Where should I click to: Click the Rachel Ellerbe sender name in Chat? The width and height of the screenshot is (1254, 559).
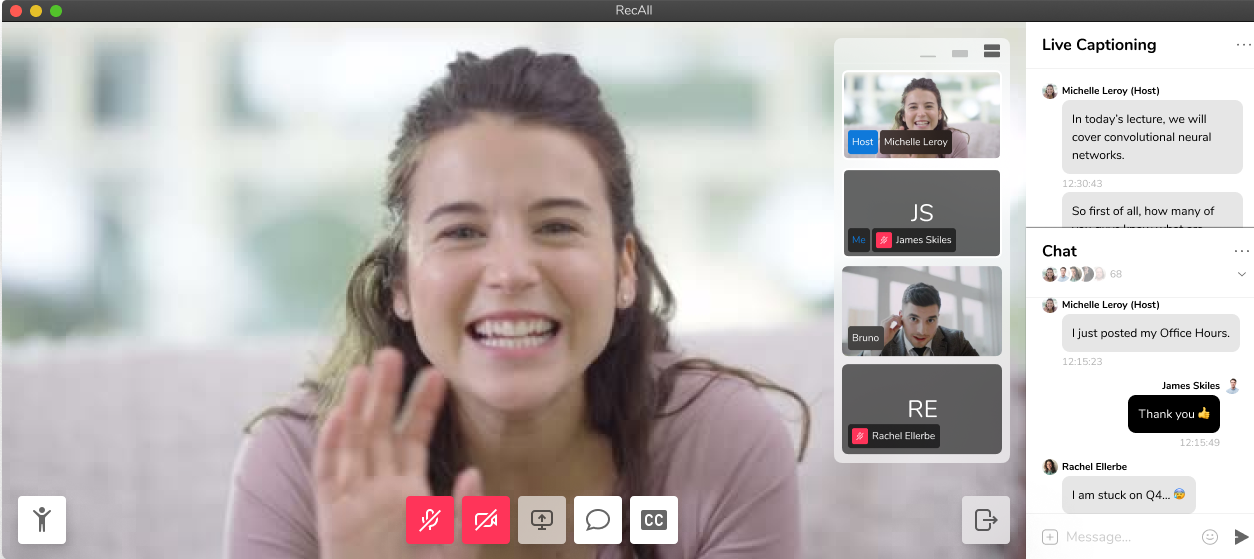[1094, 467]
